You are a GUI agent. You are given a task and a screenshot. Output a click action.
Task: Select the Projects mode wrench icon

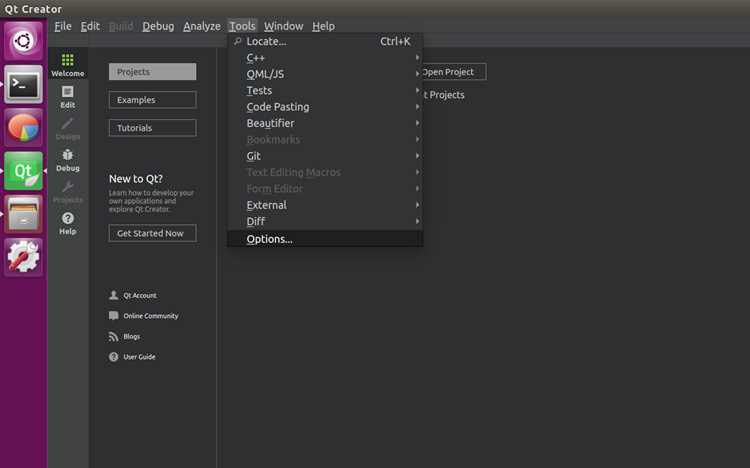pos(67,187)
